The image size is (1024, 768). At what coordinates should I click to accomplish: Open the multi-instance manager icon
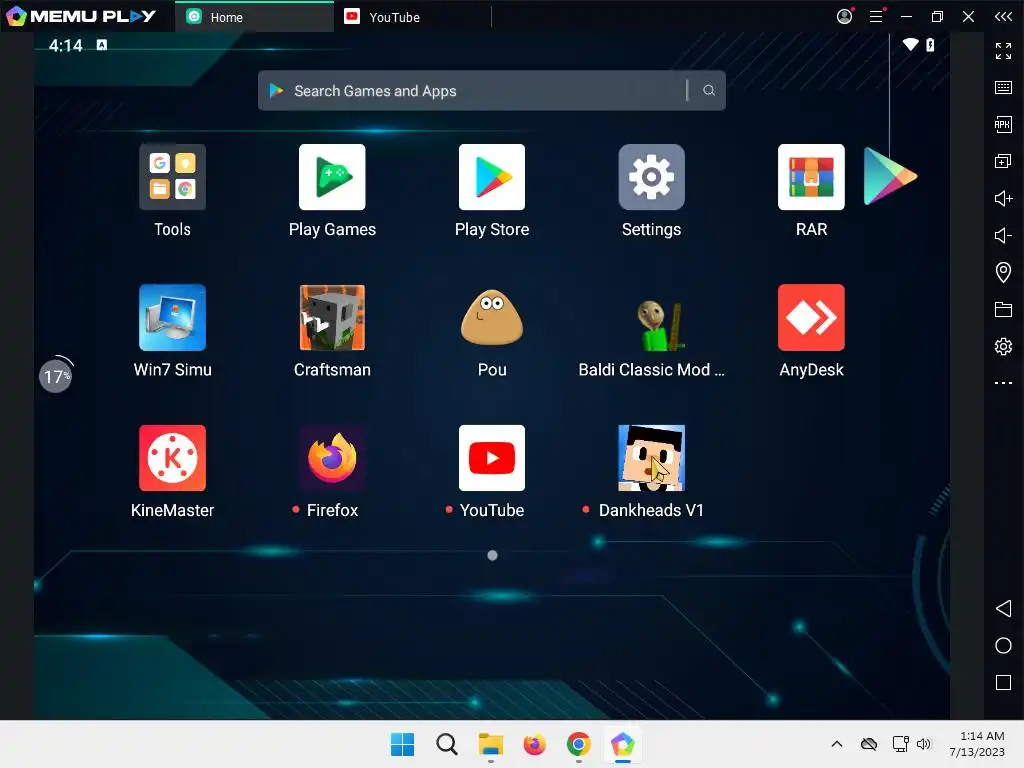[1003, 161]
